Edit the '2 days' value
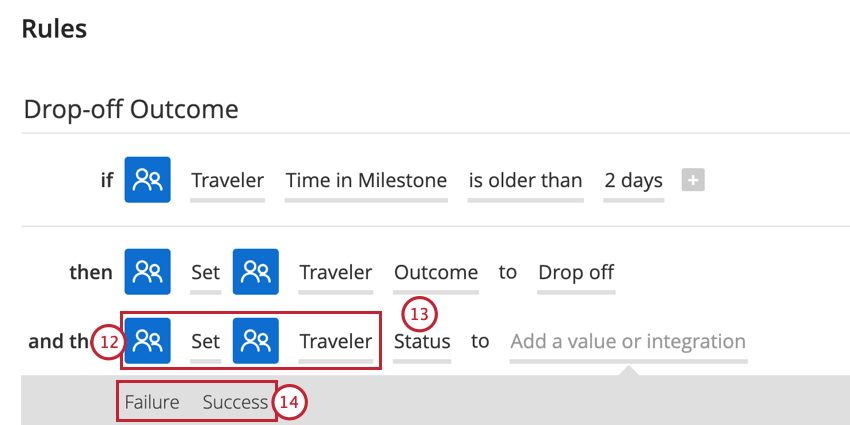The height and width of the screenshot is (425, 850). (634, 181)
